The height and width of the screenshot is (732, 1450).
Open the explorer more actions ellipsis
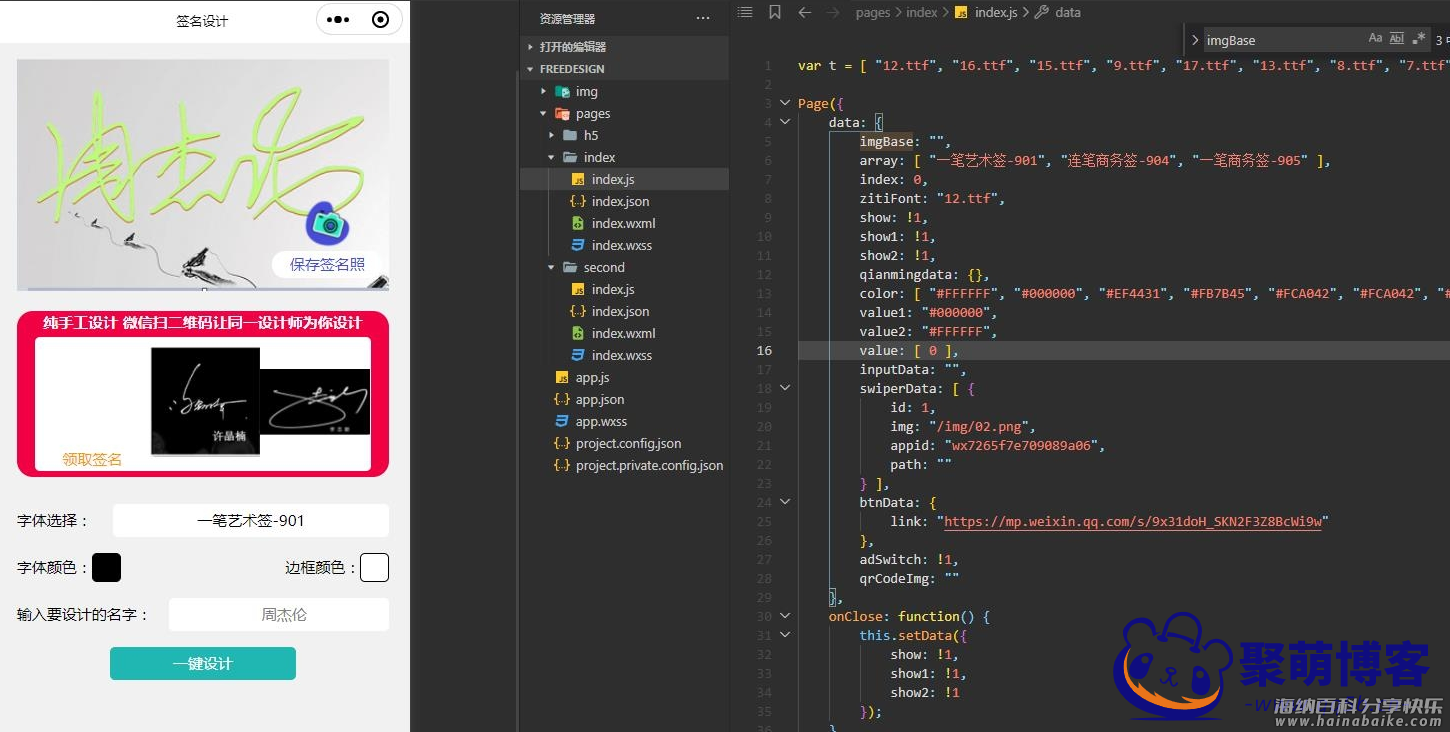[702, 18]
